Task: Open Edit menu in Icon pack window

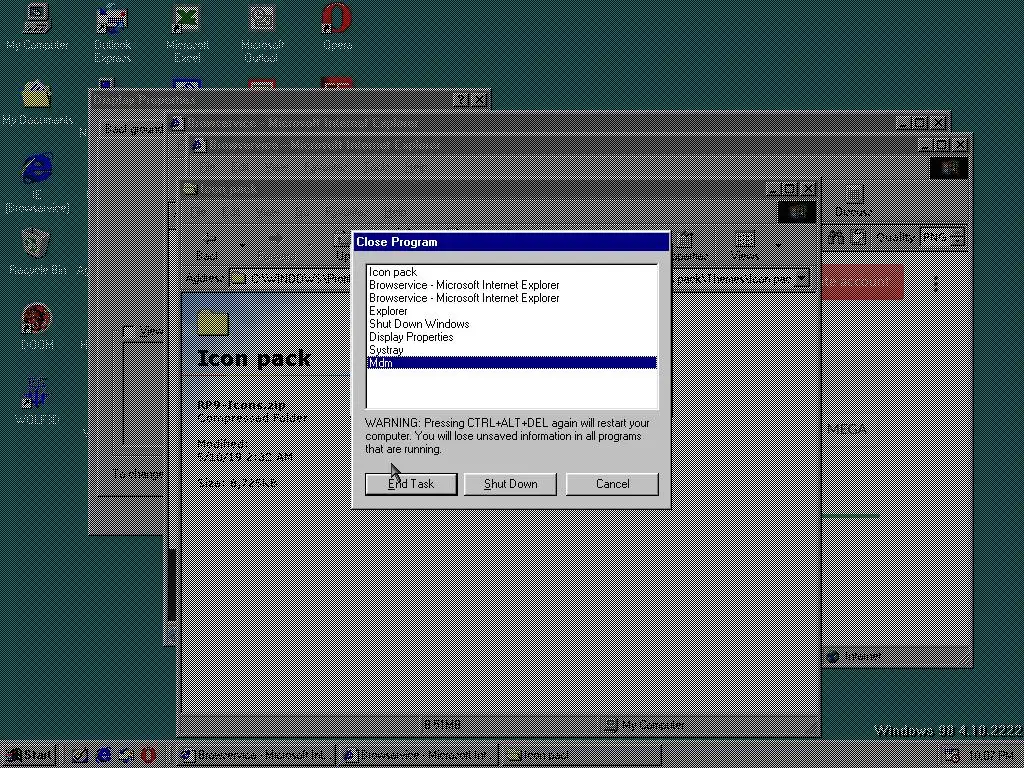Action: 231,212
